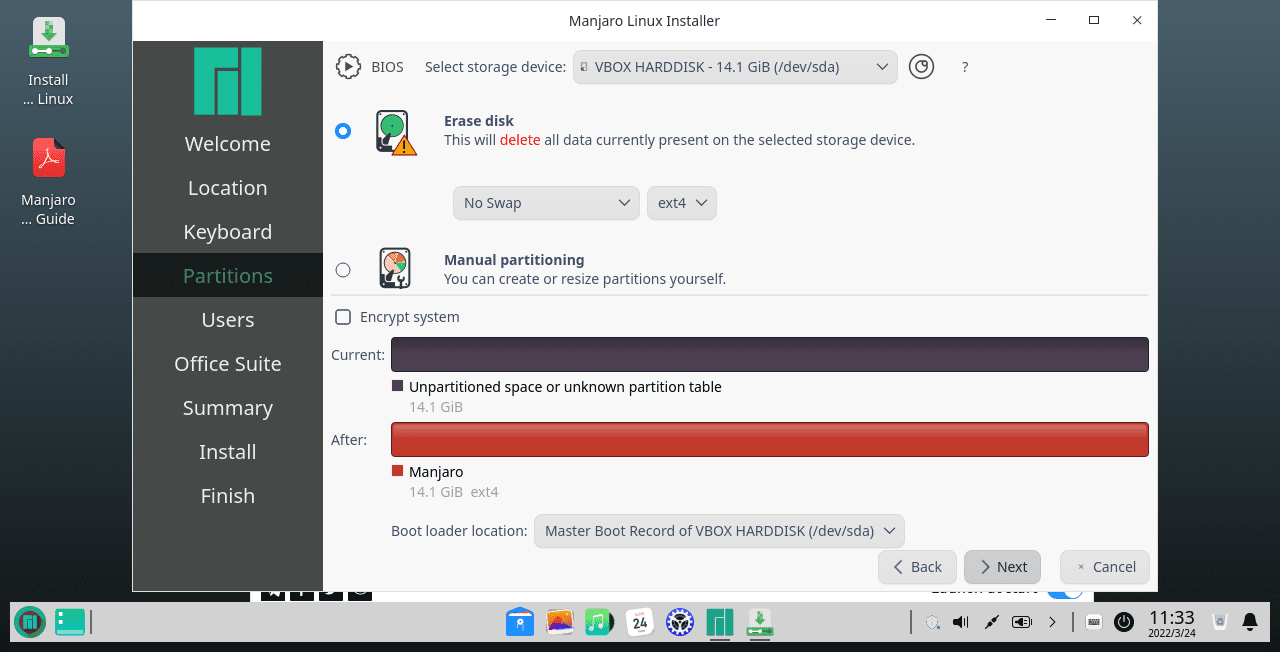1280x652 pixels.
Task: Select the Erase disk radio button
Action: [343, 131]
